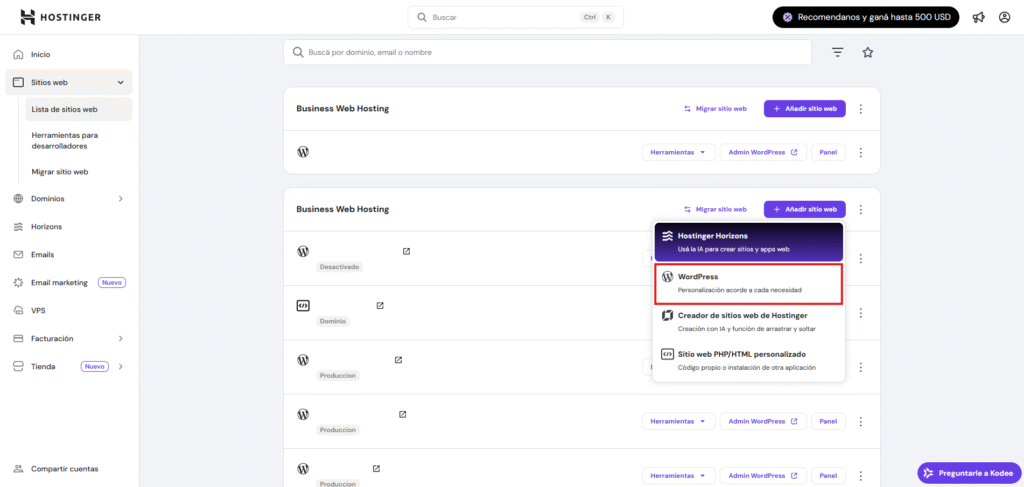Select Sitio web PHP/HTML personalizado option
Image resolution: width=1024 pixels, height=487 pixels.
tap(748, 360)
